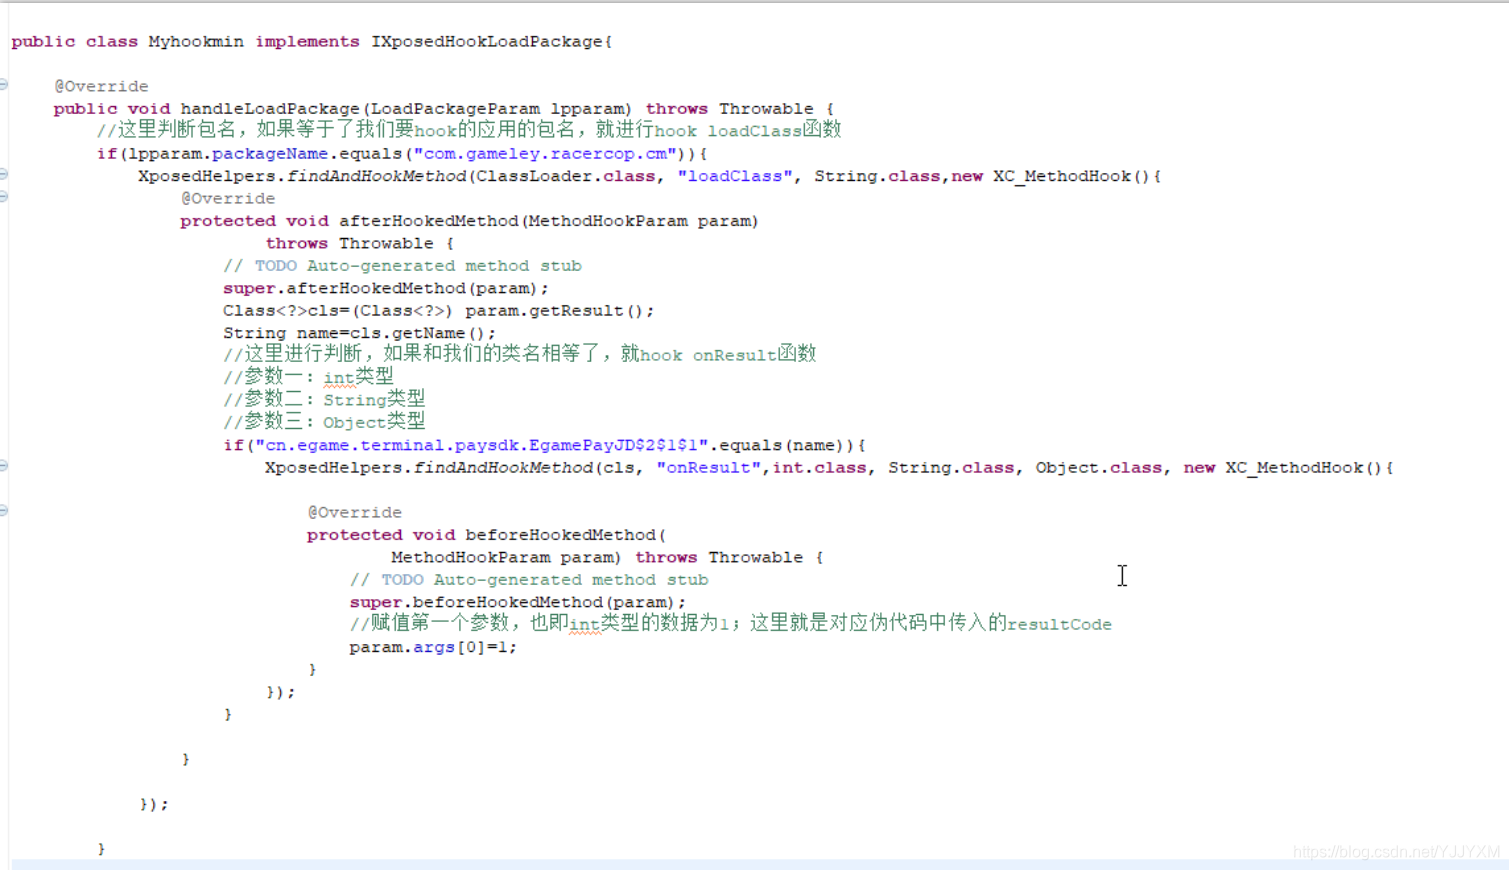1509x870 pixels.
Task: Click LoadPackageParam lpparam parameter
Action: (x=498, y=109)
